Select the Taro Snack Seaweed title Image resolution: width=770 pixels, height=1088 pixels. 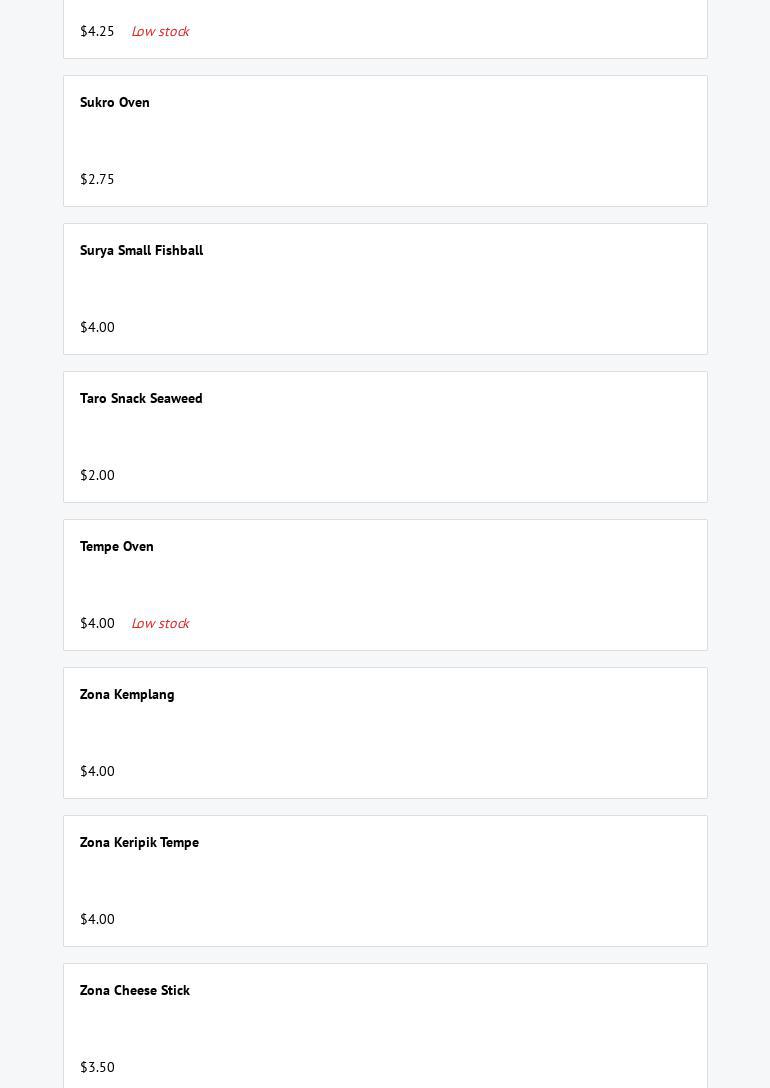[x=141, y=398]
